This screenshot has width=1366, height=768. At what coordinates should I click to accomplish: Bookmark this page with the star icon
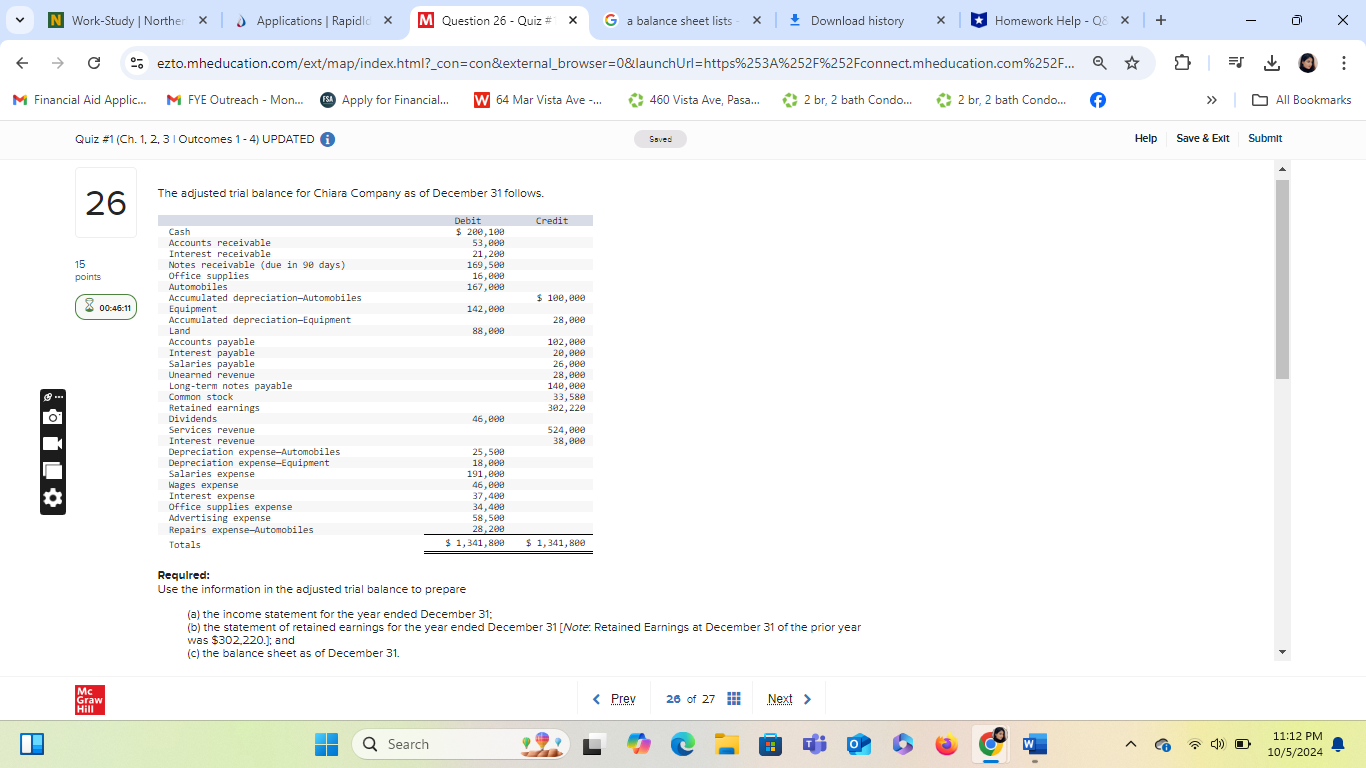click(x=1132, y=63)
